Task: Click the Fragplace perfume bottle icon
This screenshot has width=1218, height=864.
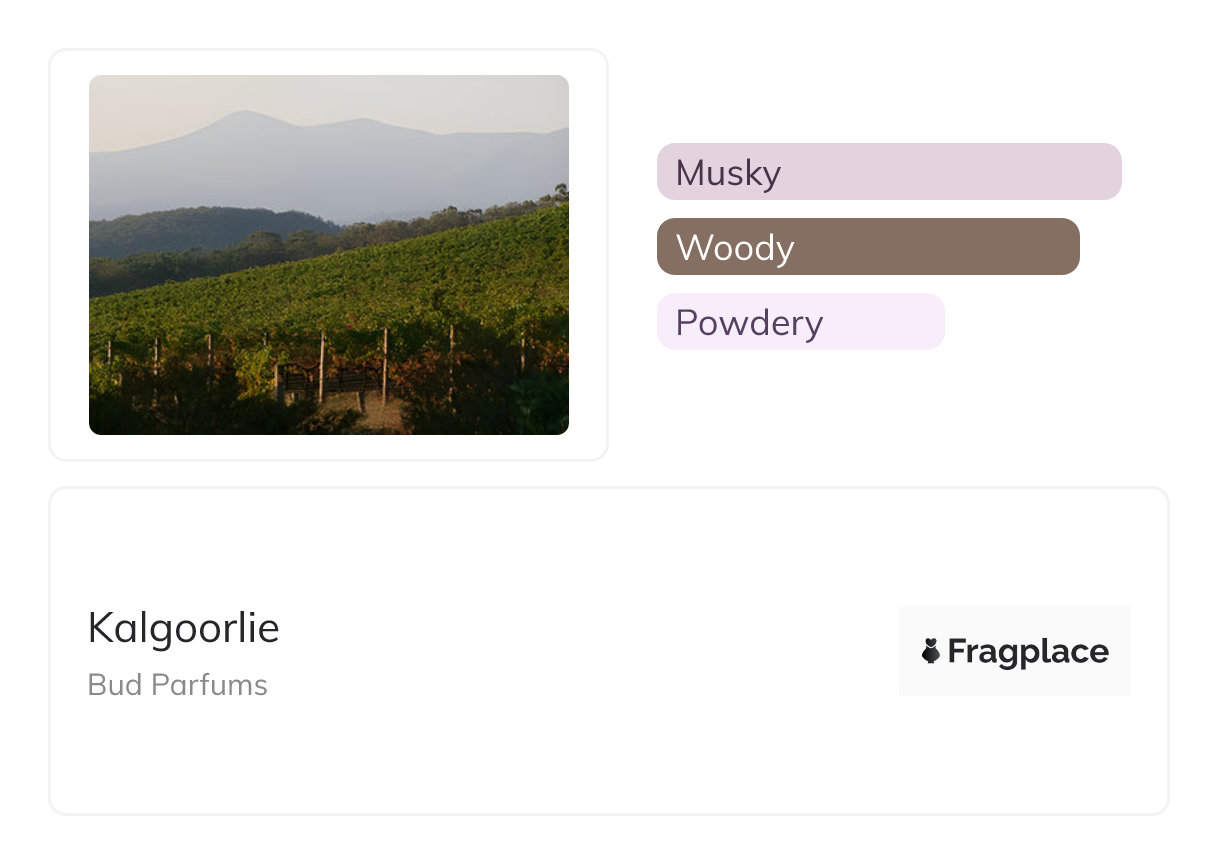Action: 931,652
